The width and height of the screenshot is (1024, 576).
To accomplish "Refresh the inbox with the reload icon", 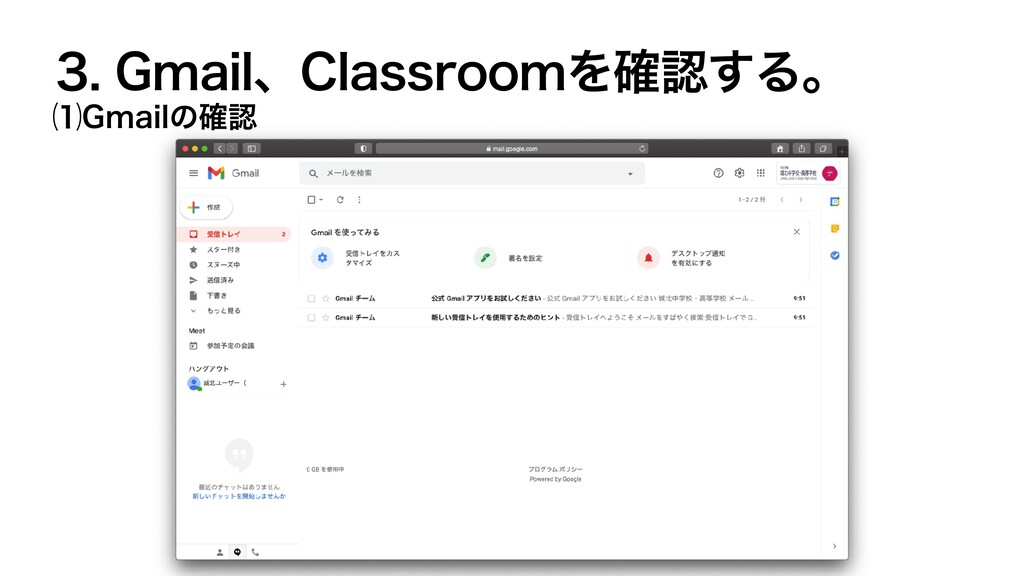I will tap(340, 200).
